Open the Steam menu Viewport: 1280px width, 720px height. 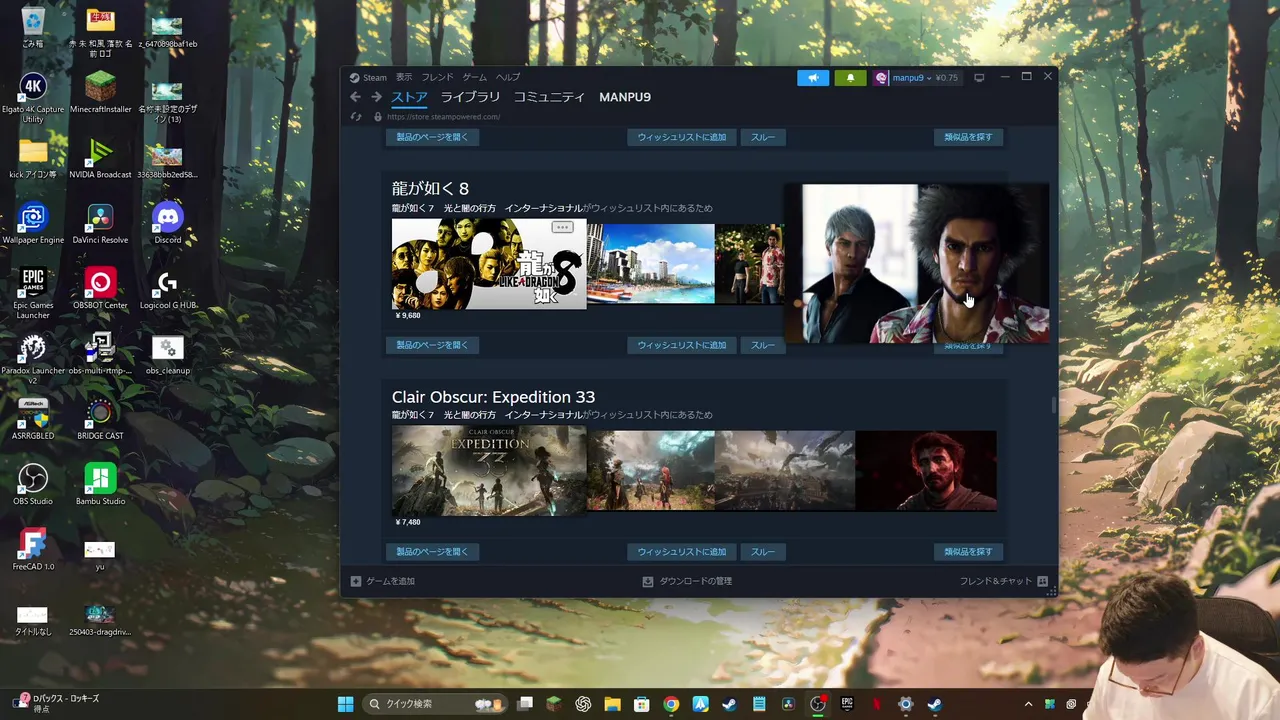368,77
